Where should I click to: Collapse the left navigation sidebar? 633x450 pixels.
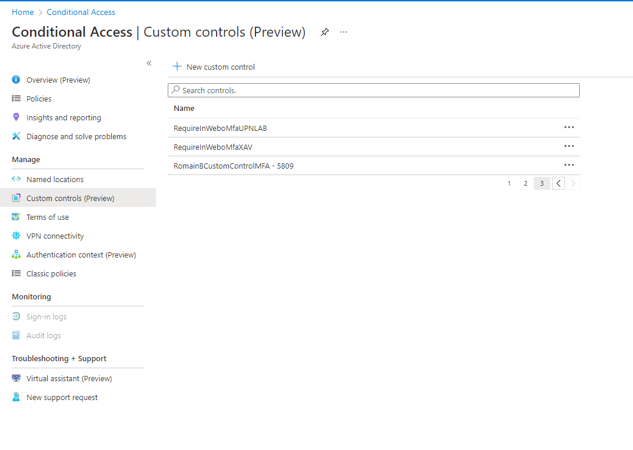click(149, 63)
